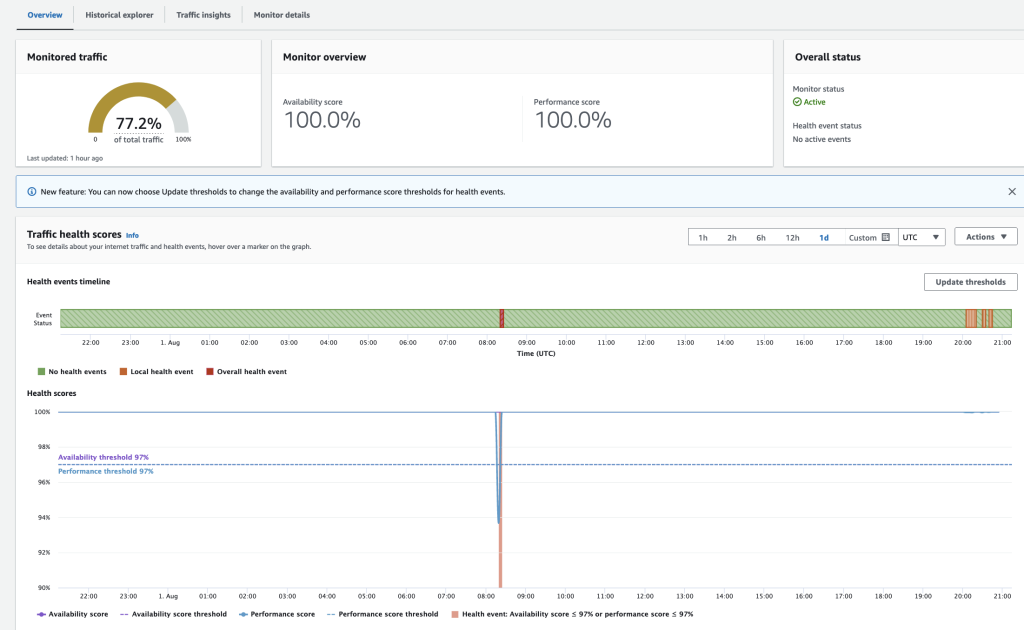Screen dimensions: 1024x630
Task: Click the red event marker on the timeline
Action: tap(502, 318)
